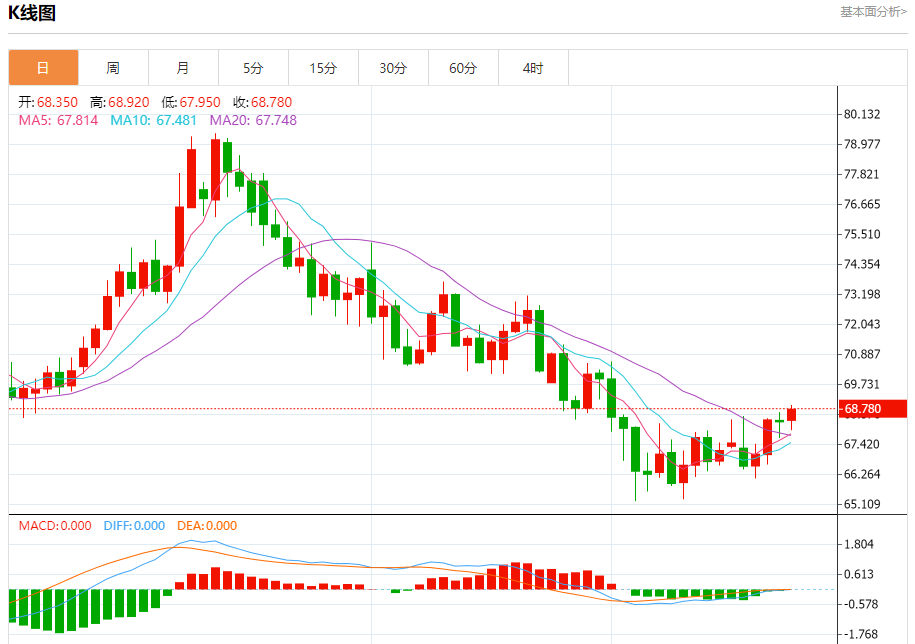Show the 30分 interval chart
915x644 pixels.
coord(393,68)
